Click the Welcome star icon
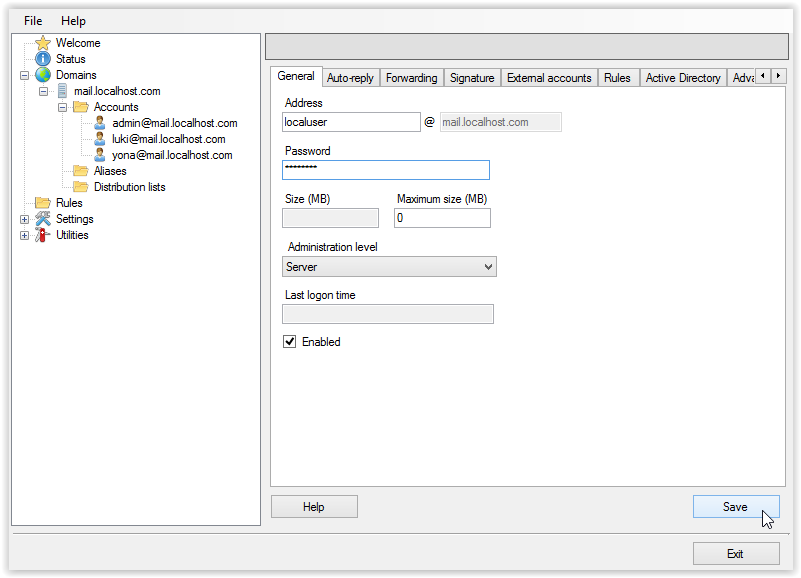 (x=43, y=43)
